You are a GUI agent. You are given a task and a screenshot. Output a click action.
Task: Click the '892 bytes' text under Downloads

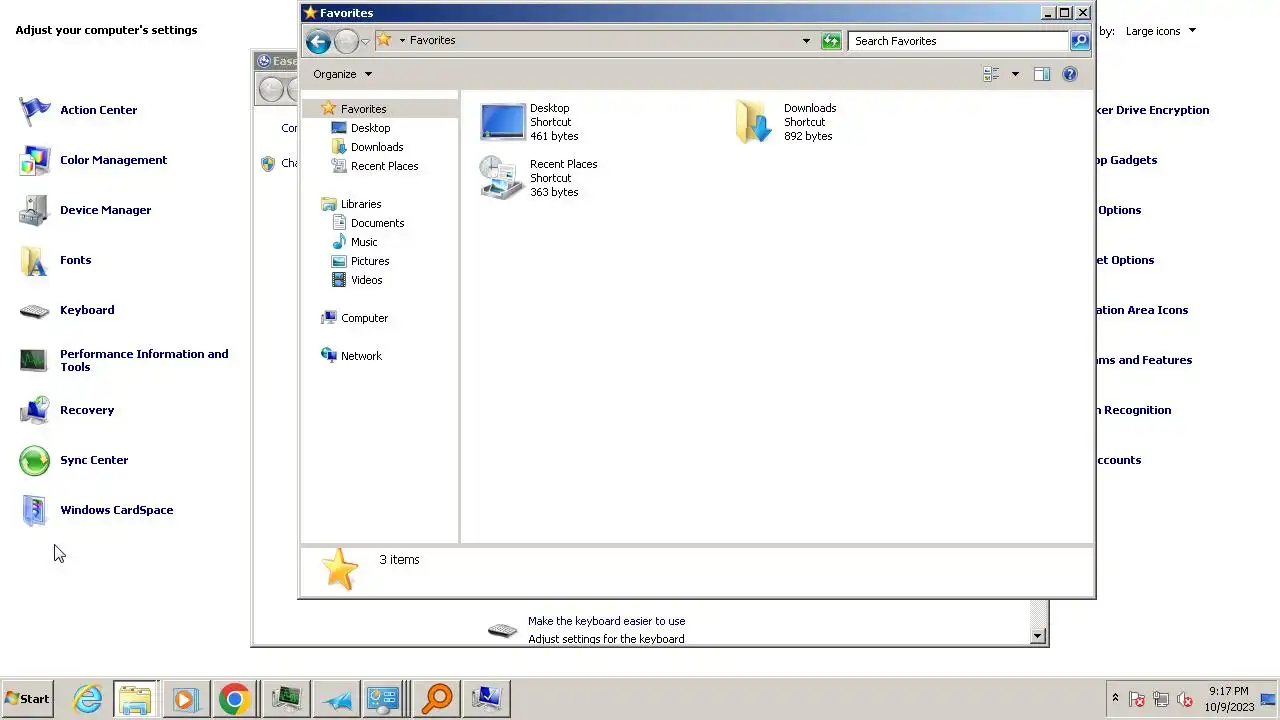(x=808, y=136)
